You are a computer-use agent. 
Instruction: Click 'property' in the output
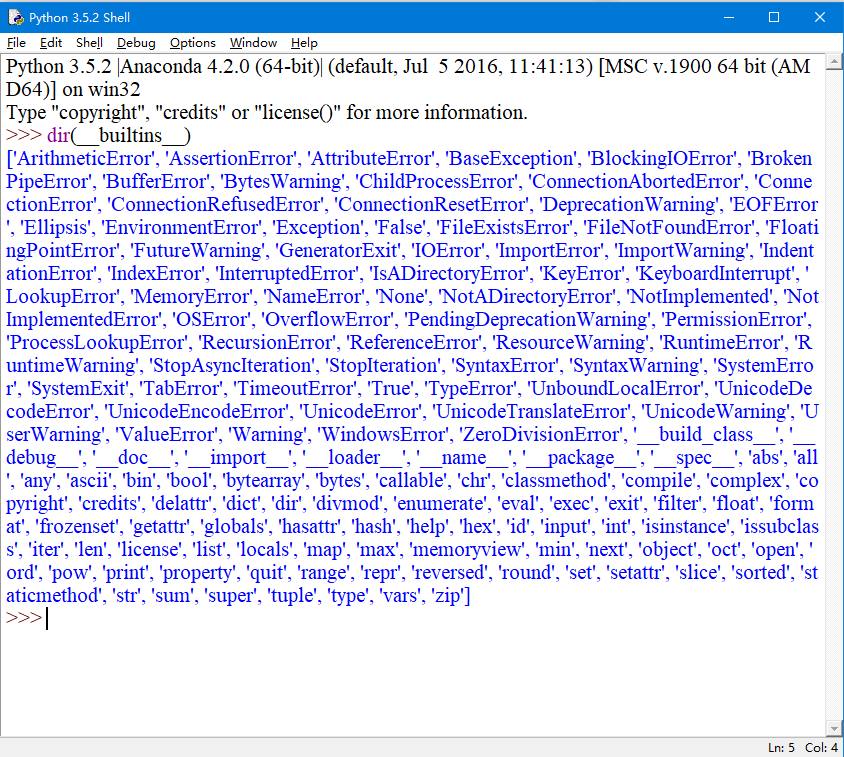pos(199,572)
